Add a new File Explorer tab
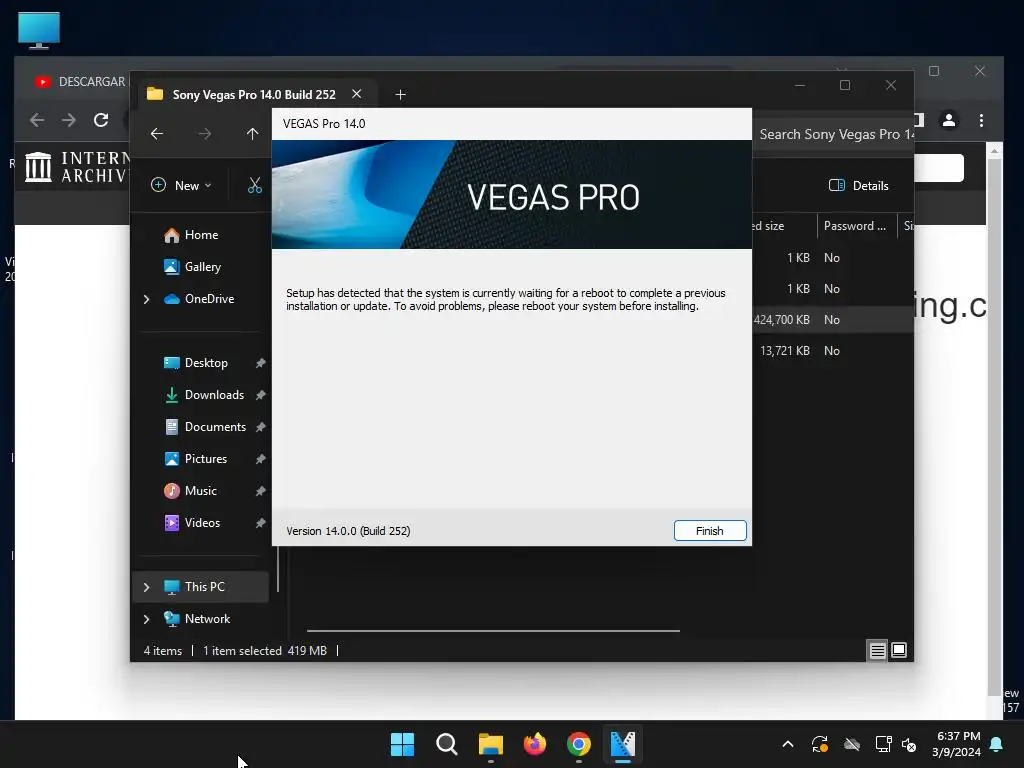 400,95
